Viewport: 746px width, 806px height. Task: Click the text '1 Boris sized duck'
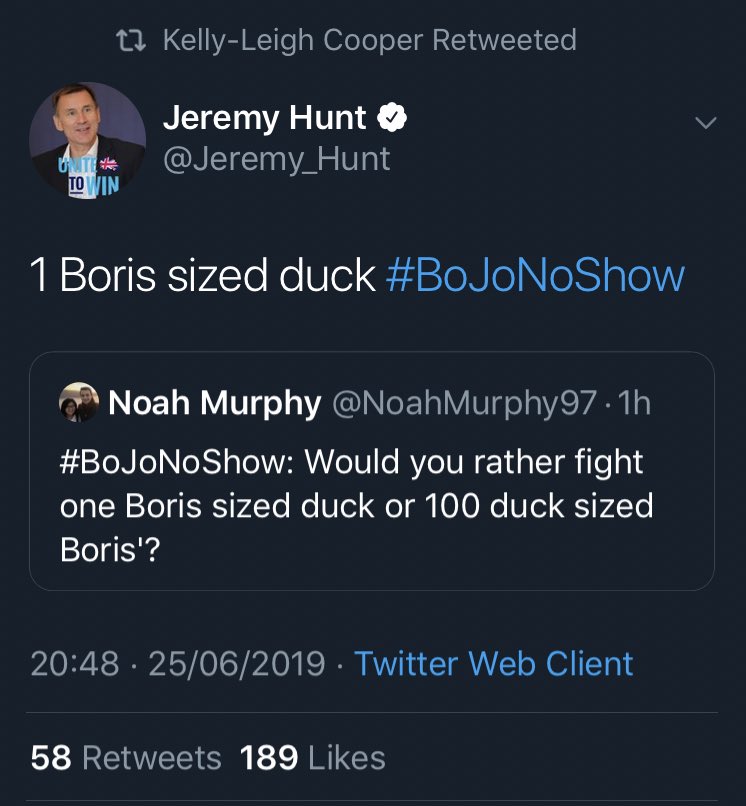[203, 275]
